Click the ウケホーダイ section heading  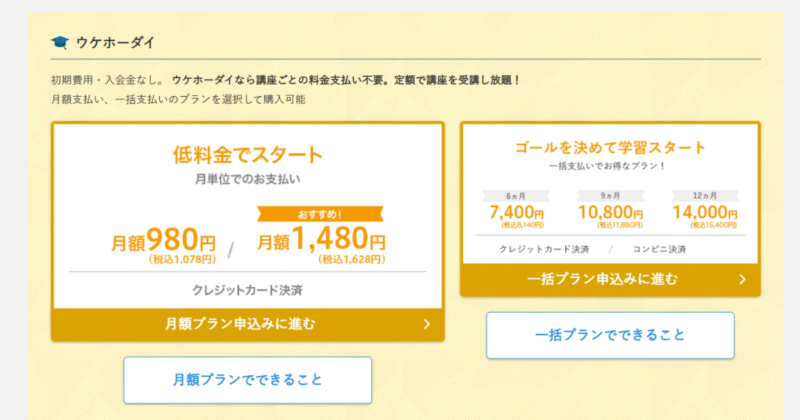[115, 42]
